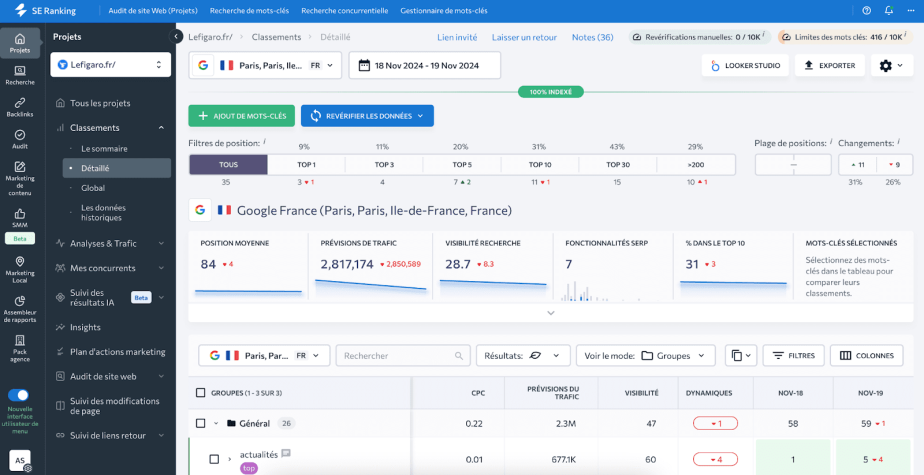Select the TOP 3 position filter tab
Screen dimensions: 924x475
click(384, 165)
